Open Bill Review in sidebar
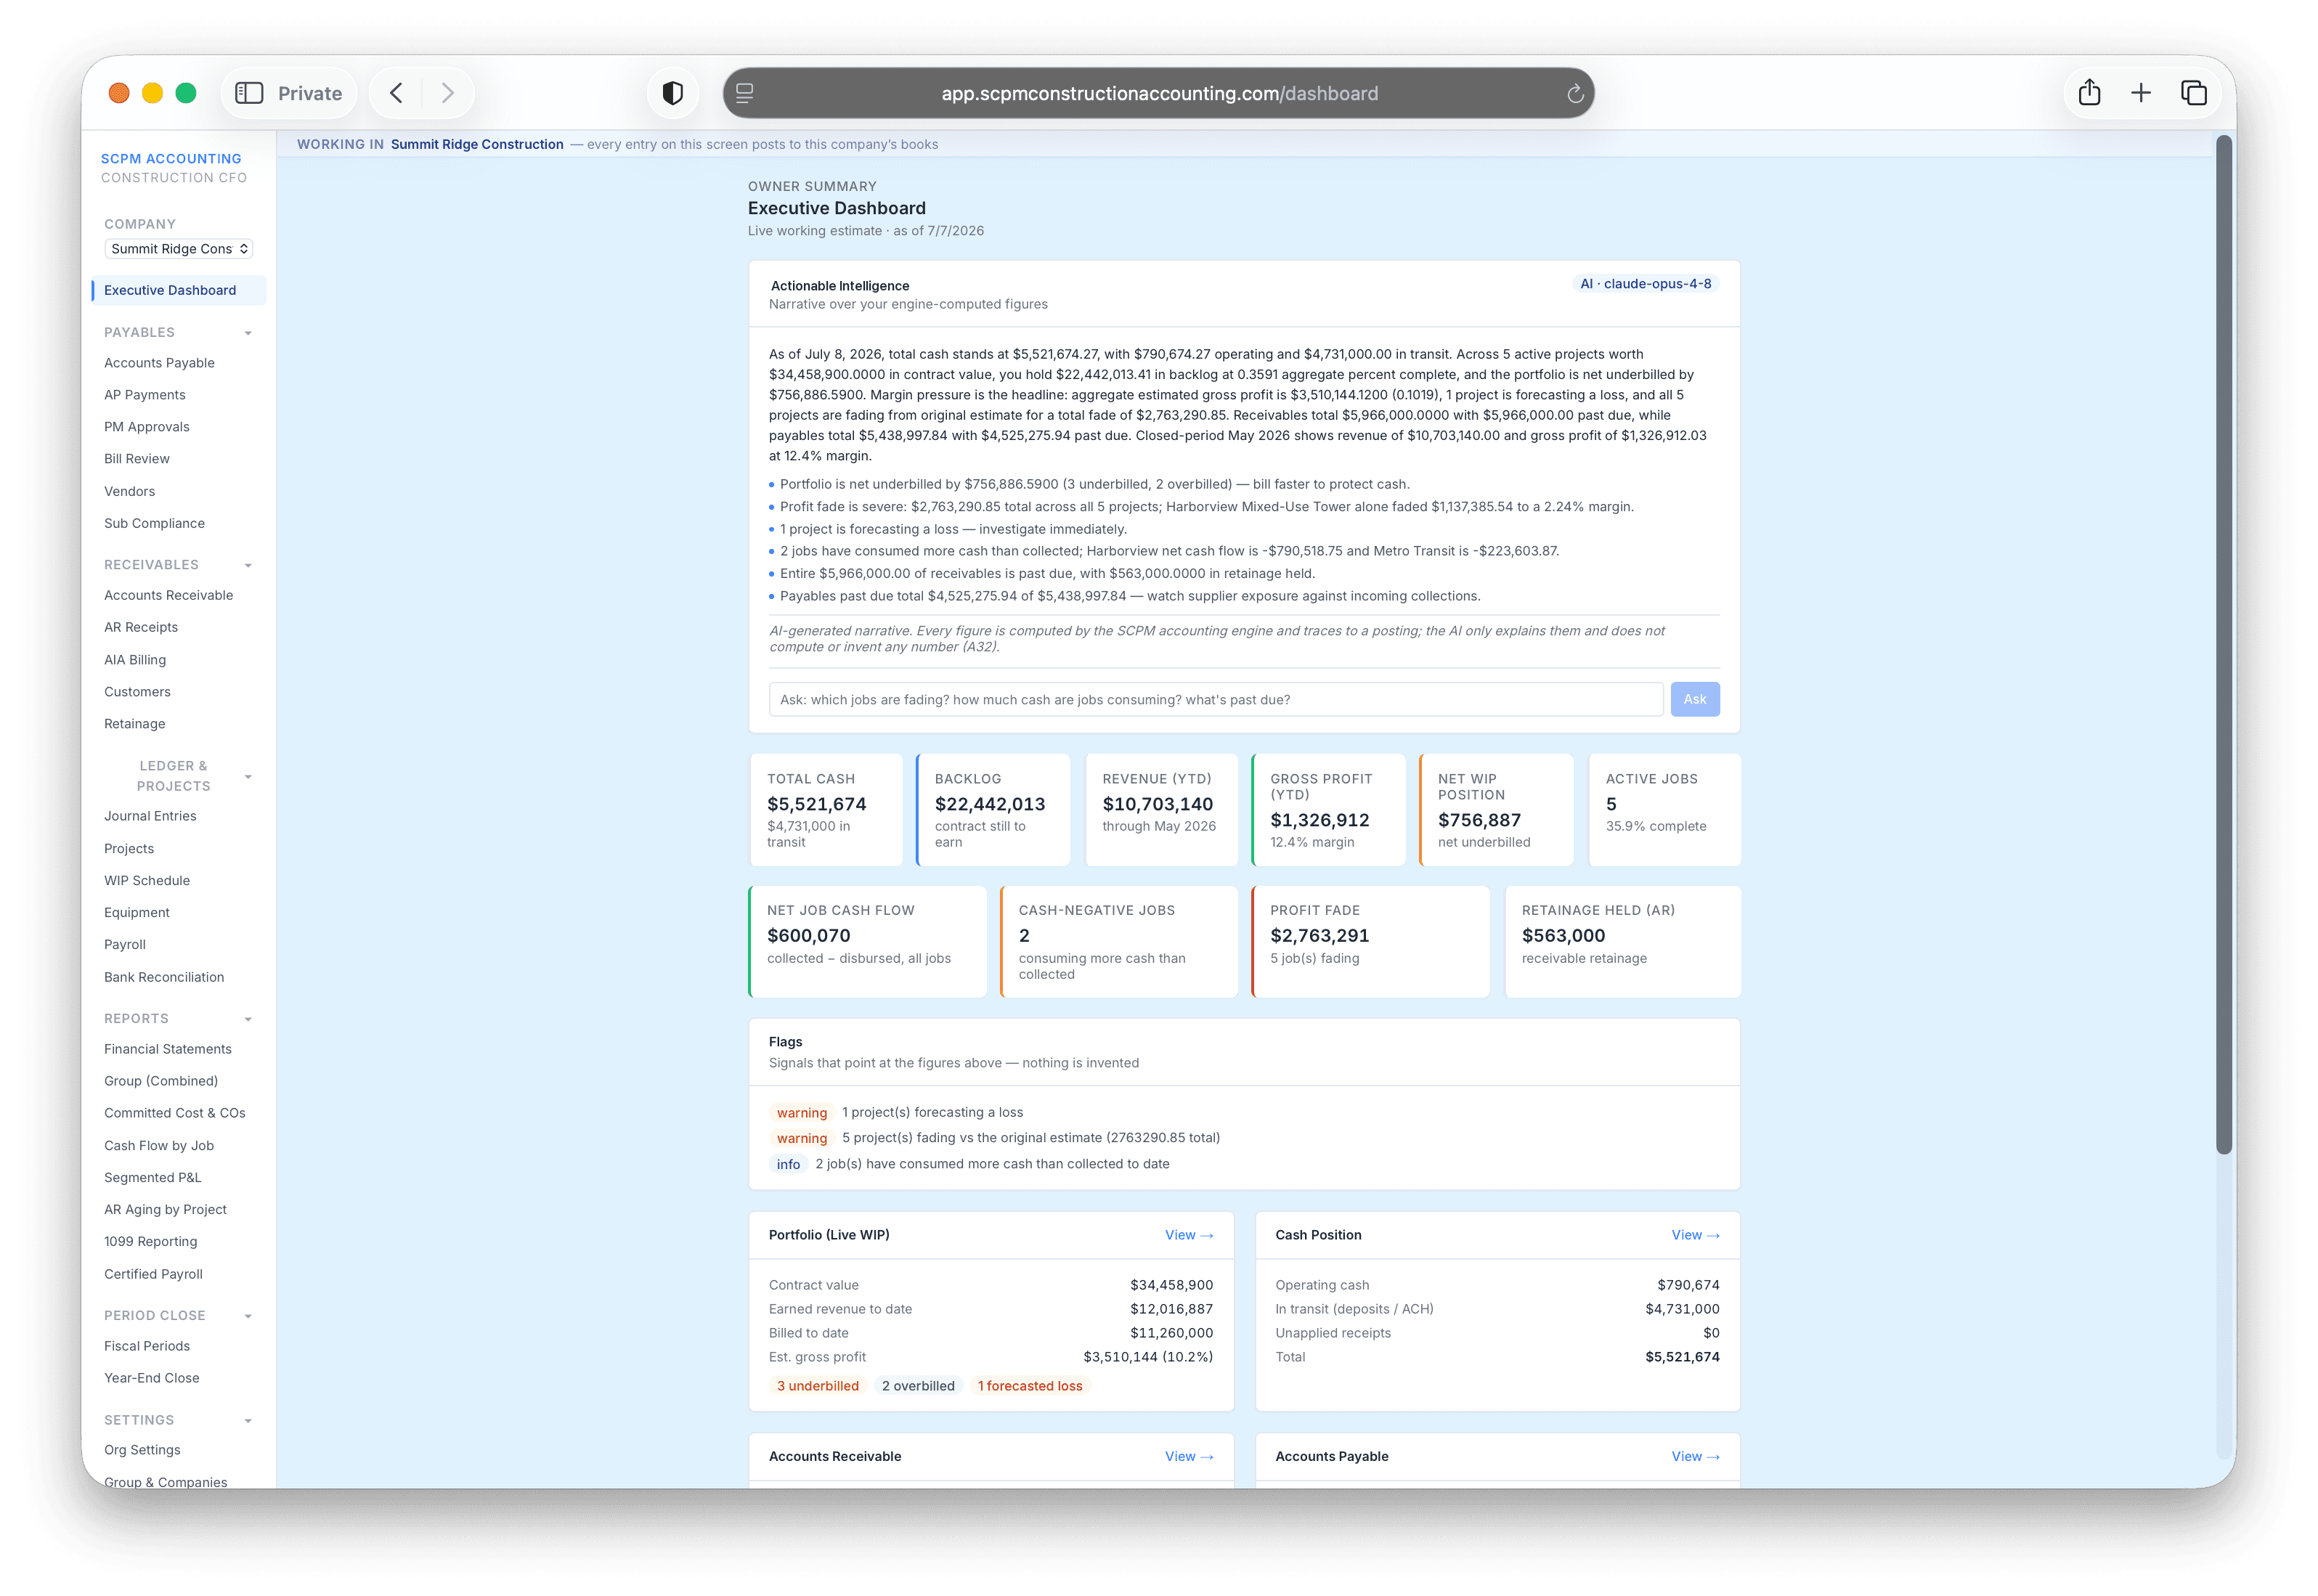The image size is (2318, 1596). click(137, 459)
